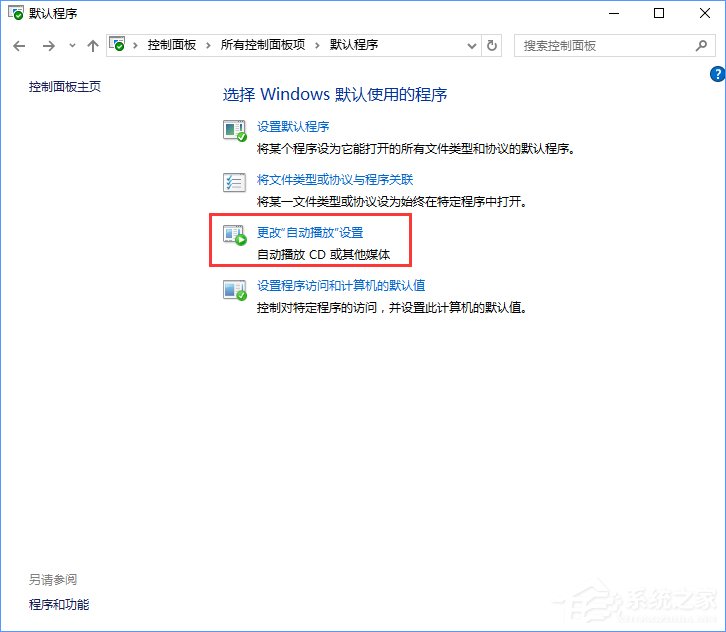Go to 控制面板主页
Image resolution: width=726 pixels, height=632 pixels.
(x=65, y=87)
